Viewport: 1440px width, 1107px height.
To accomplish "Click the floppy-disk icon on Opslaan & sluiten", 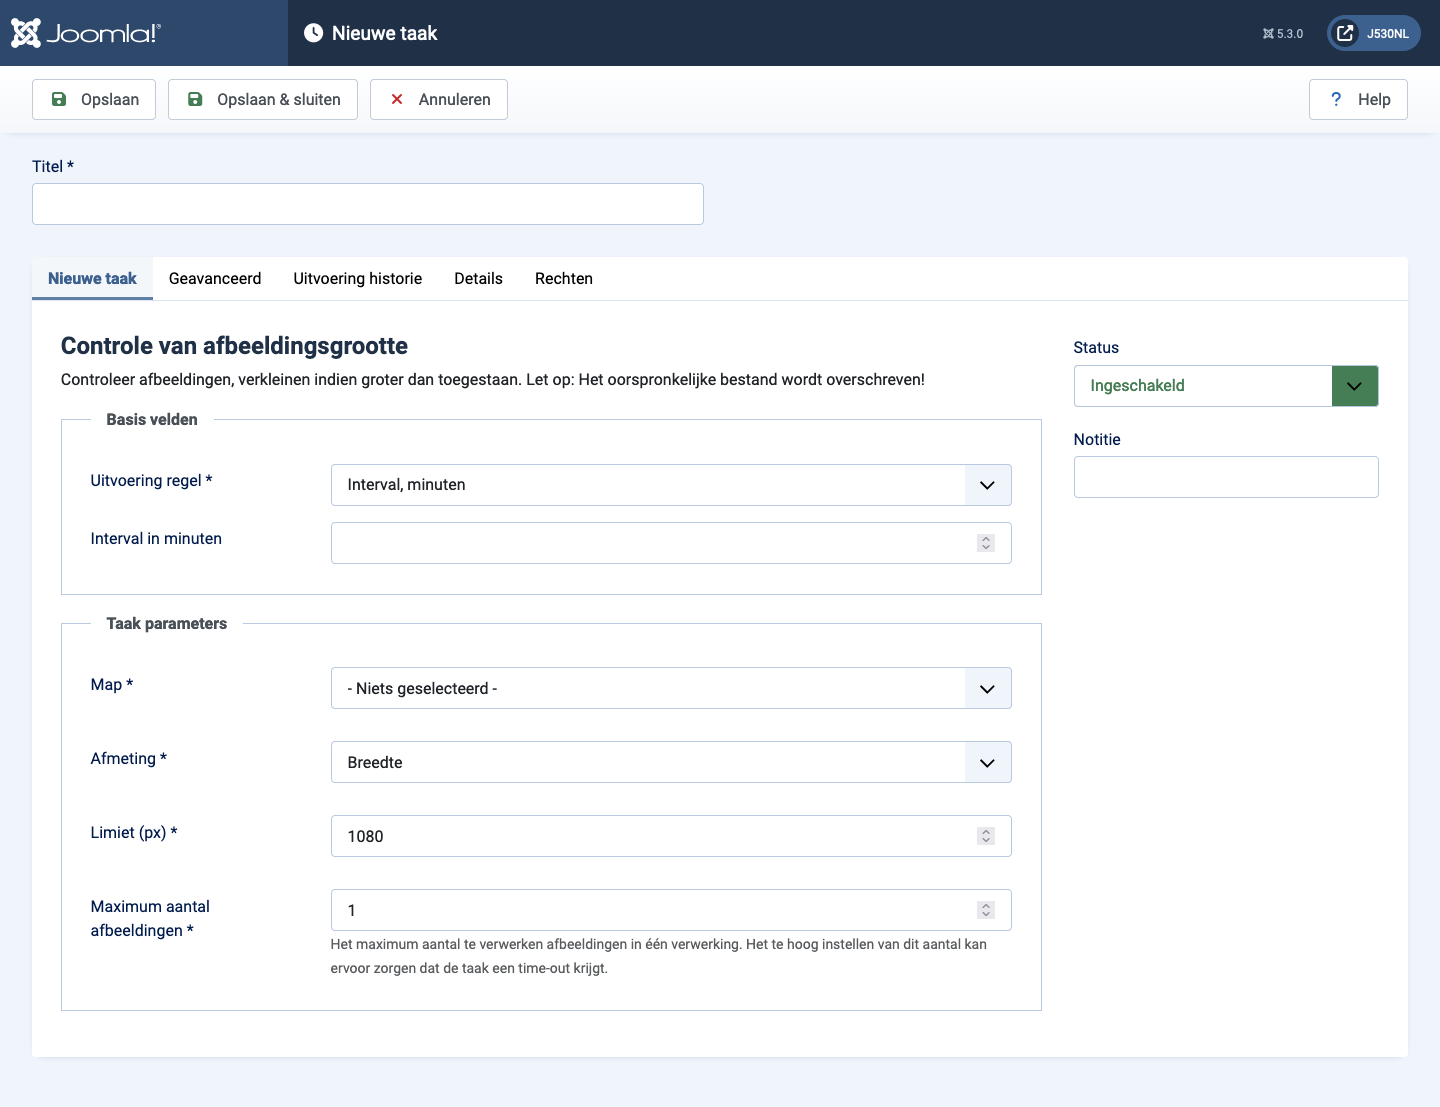I will tap(195, 99).
